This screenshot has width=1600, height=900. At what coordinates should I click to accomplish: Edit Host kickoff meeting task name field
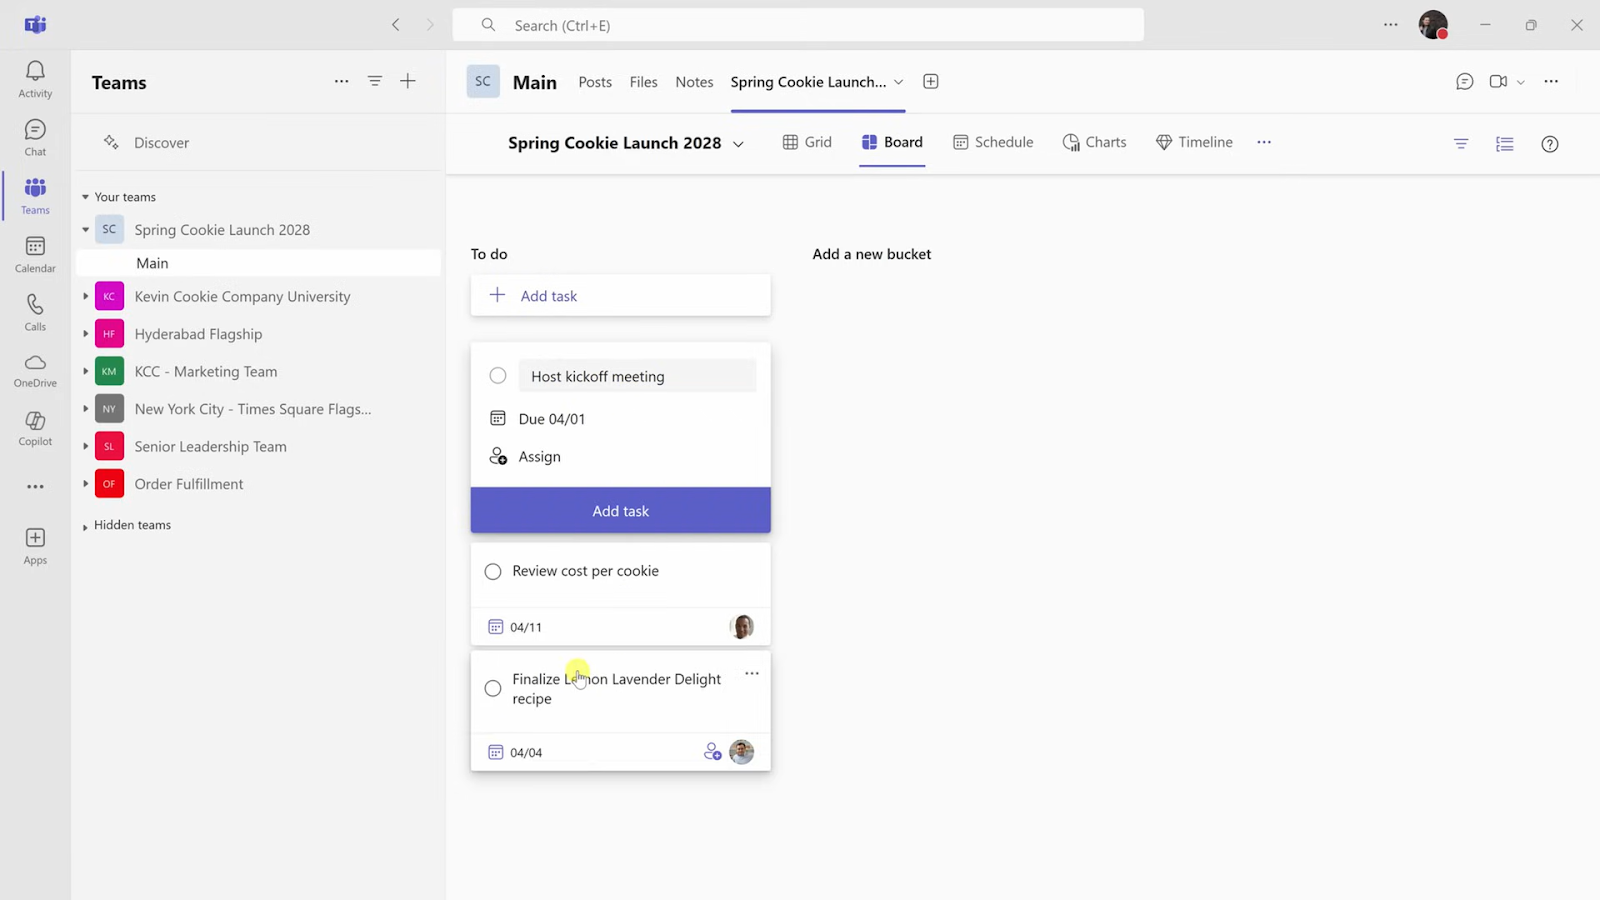[637, 376]
